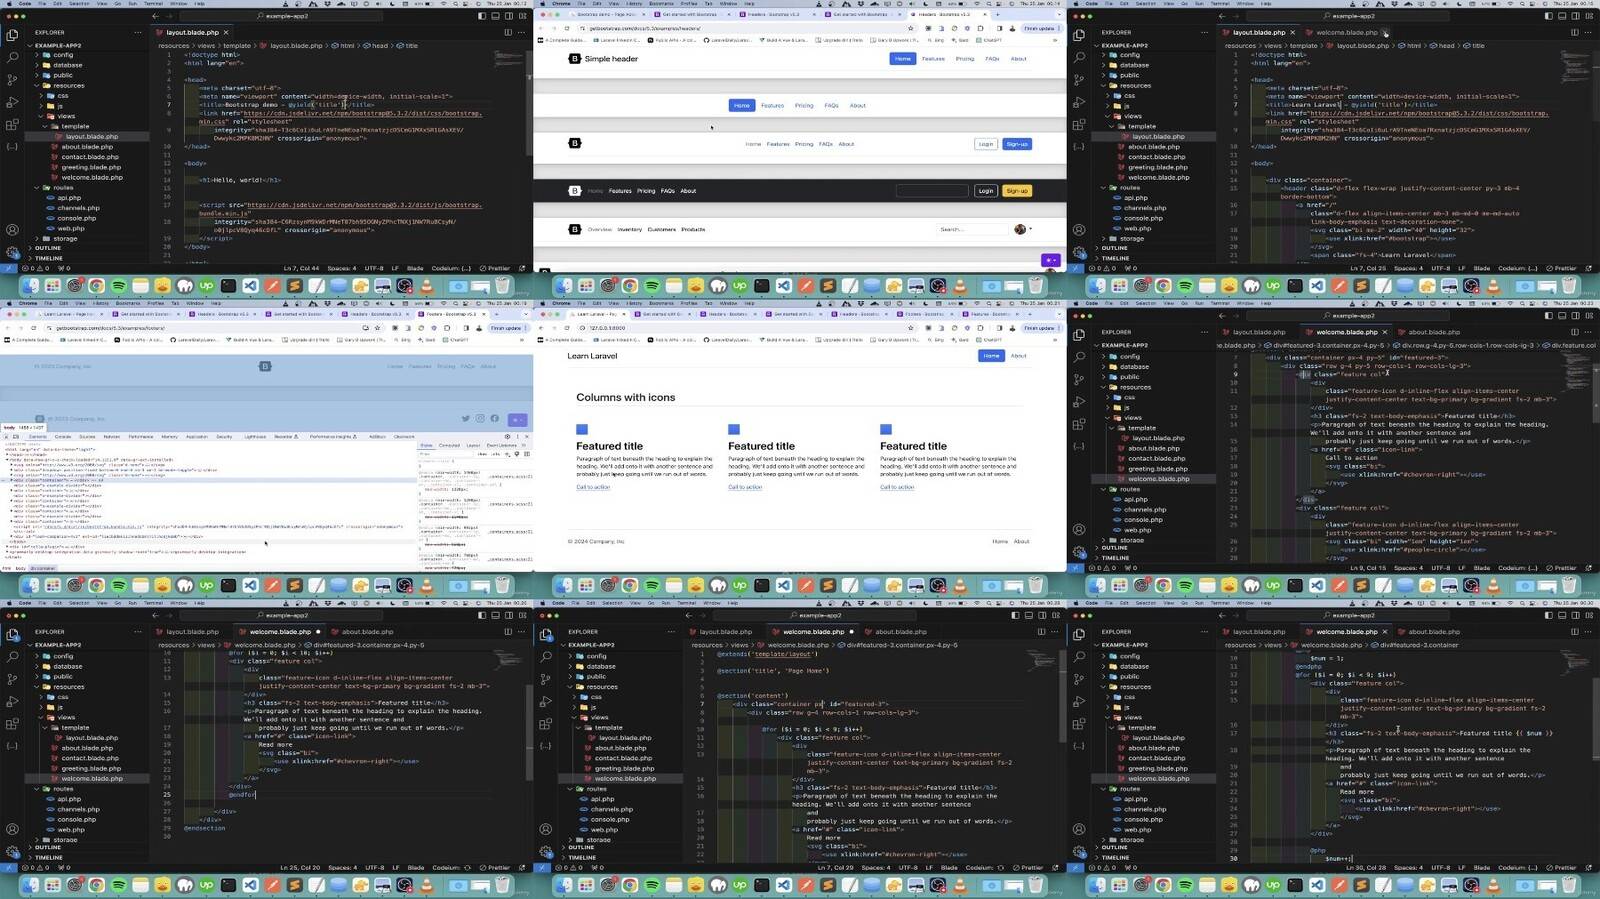Image resolution: width=1600 pixels, height=899 pixels.
Task: Click the search field in the dark header
Action: [932, 191]
